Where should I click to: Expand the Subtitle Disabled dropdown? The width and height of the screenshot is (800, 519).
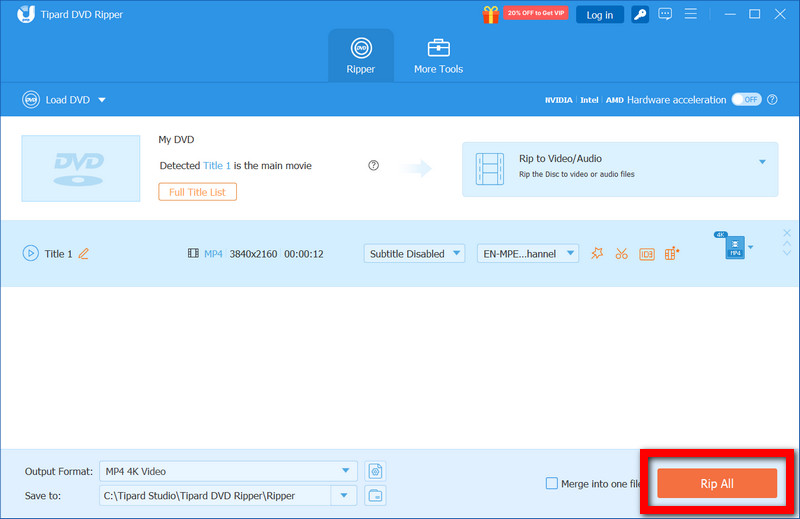(x=414, y=254)
